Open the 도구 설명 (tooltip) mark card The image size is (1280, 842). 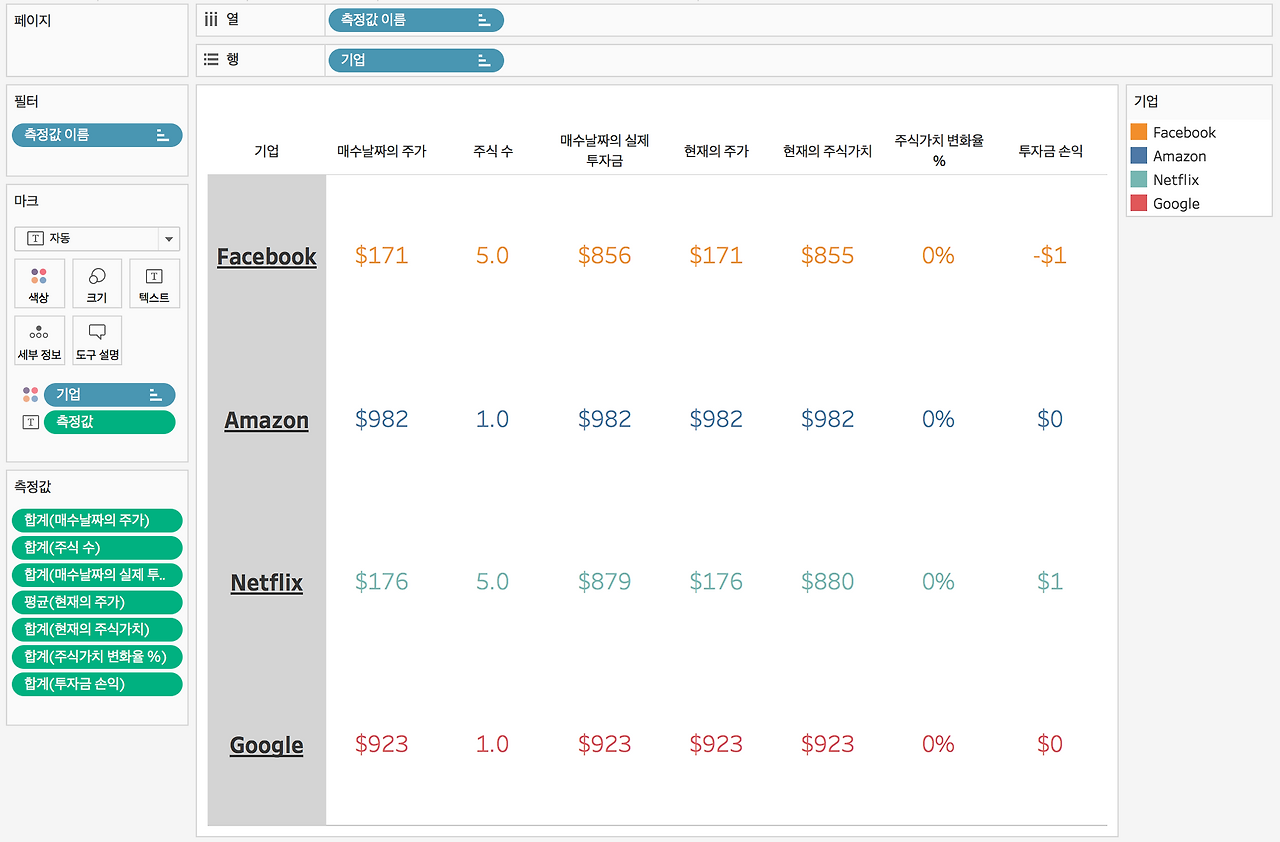[x=97, y=341]
